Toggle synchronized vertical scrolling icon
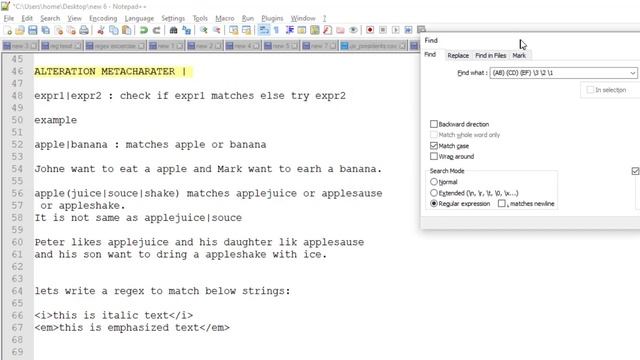This screenshot has width=640, height=360. pos(233,30)
